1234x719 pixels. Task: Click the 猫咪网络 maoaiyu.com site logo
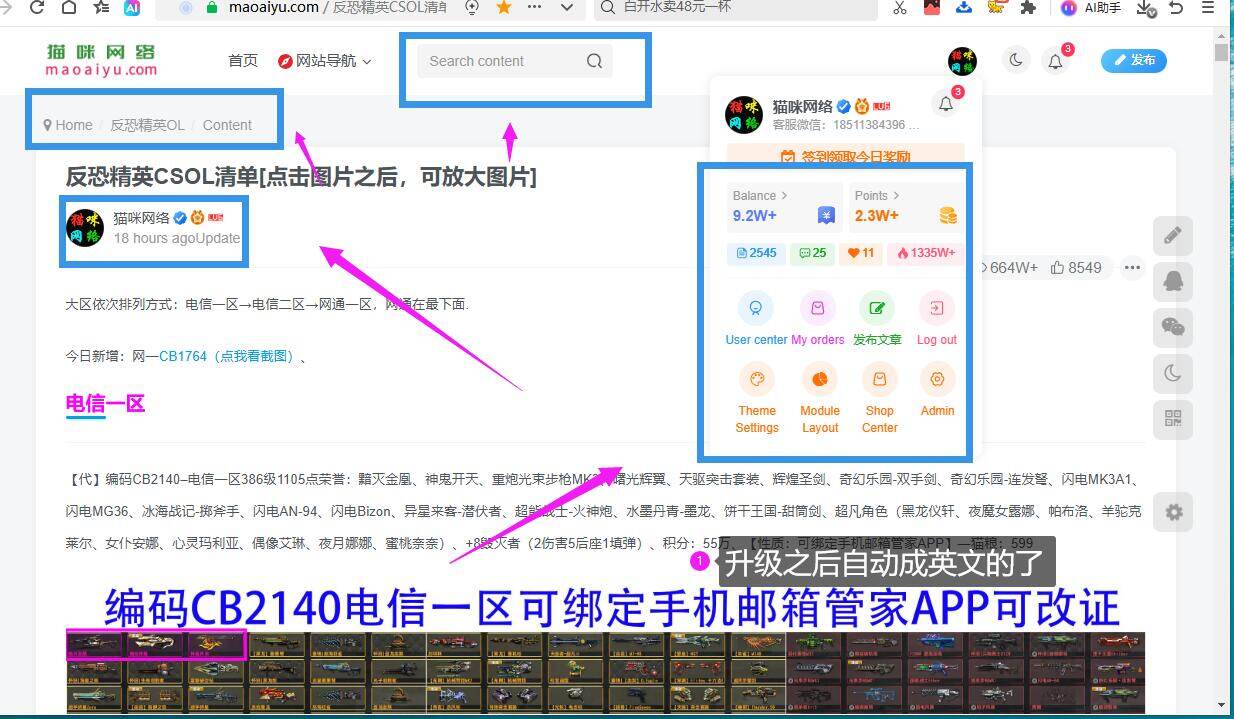coord(101,60)
